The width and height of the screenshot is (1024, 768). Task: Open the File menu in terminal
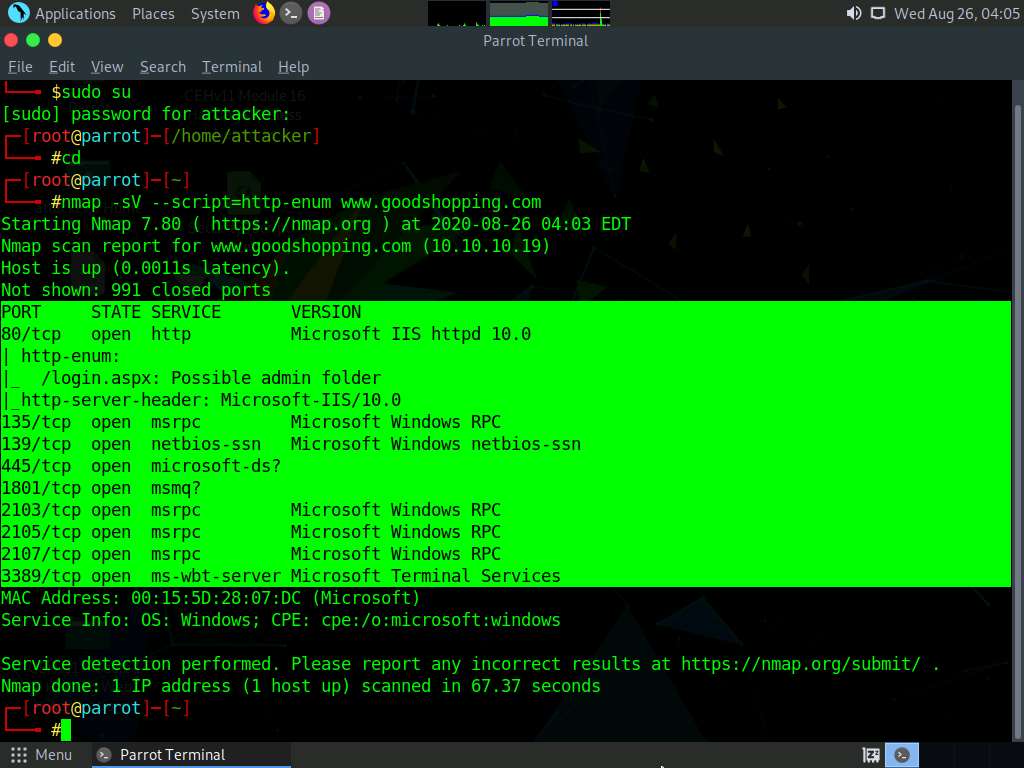(20, 67)
